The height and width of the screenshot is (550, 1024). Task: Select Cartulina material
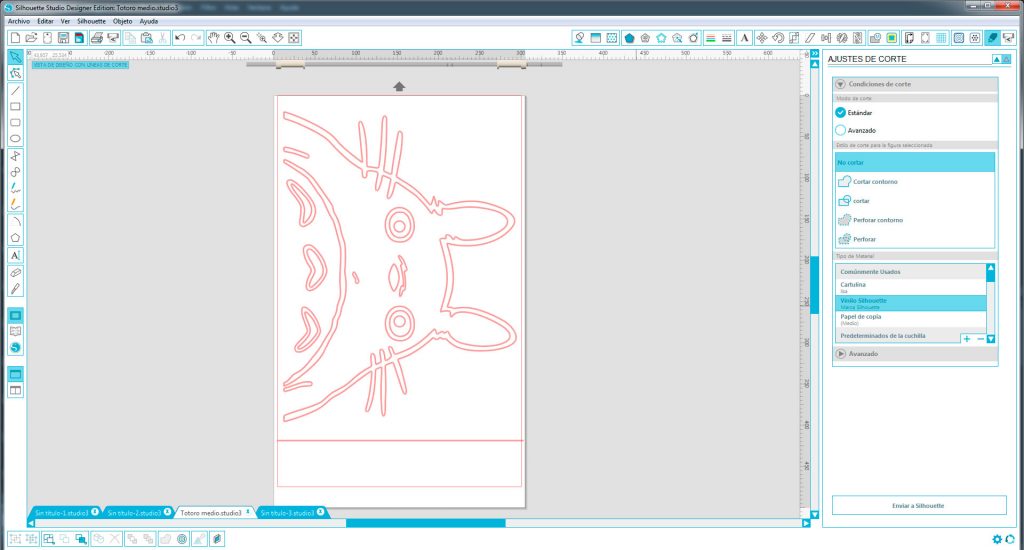click(911, 287)
